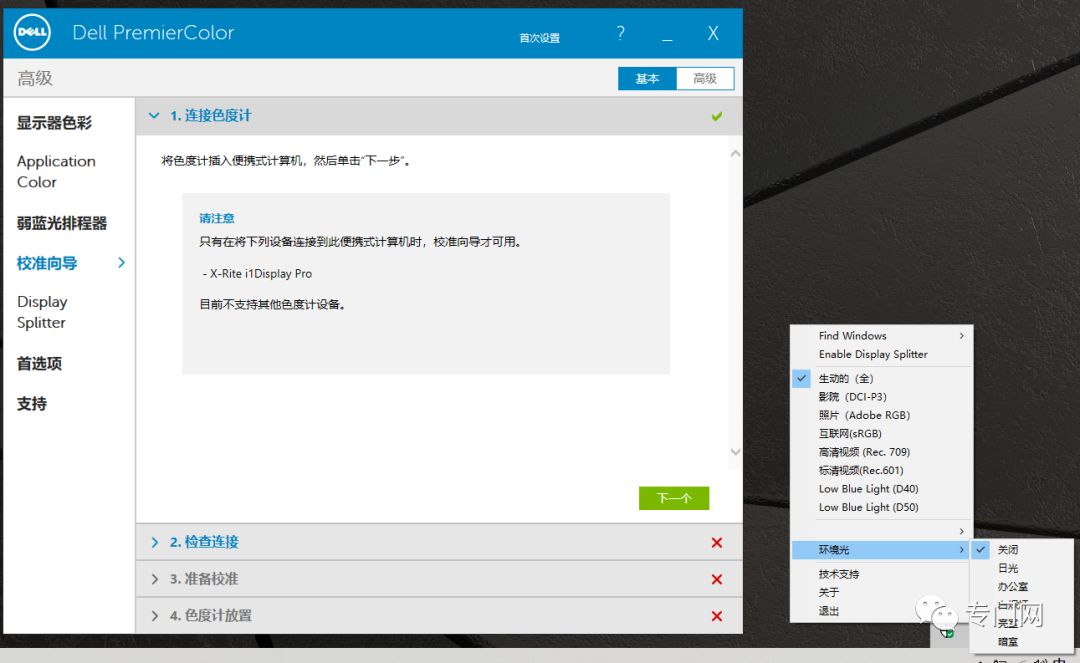Open the 环境光 submenu entry

click(x=882, y=550)
